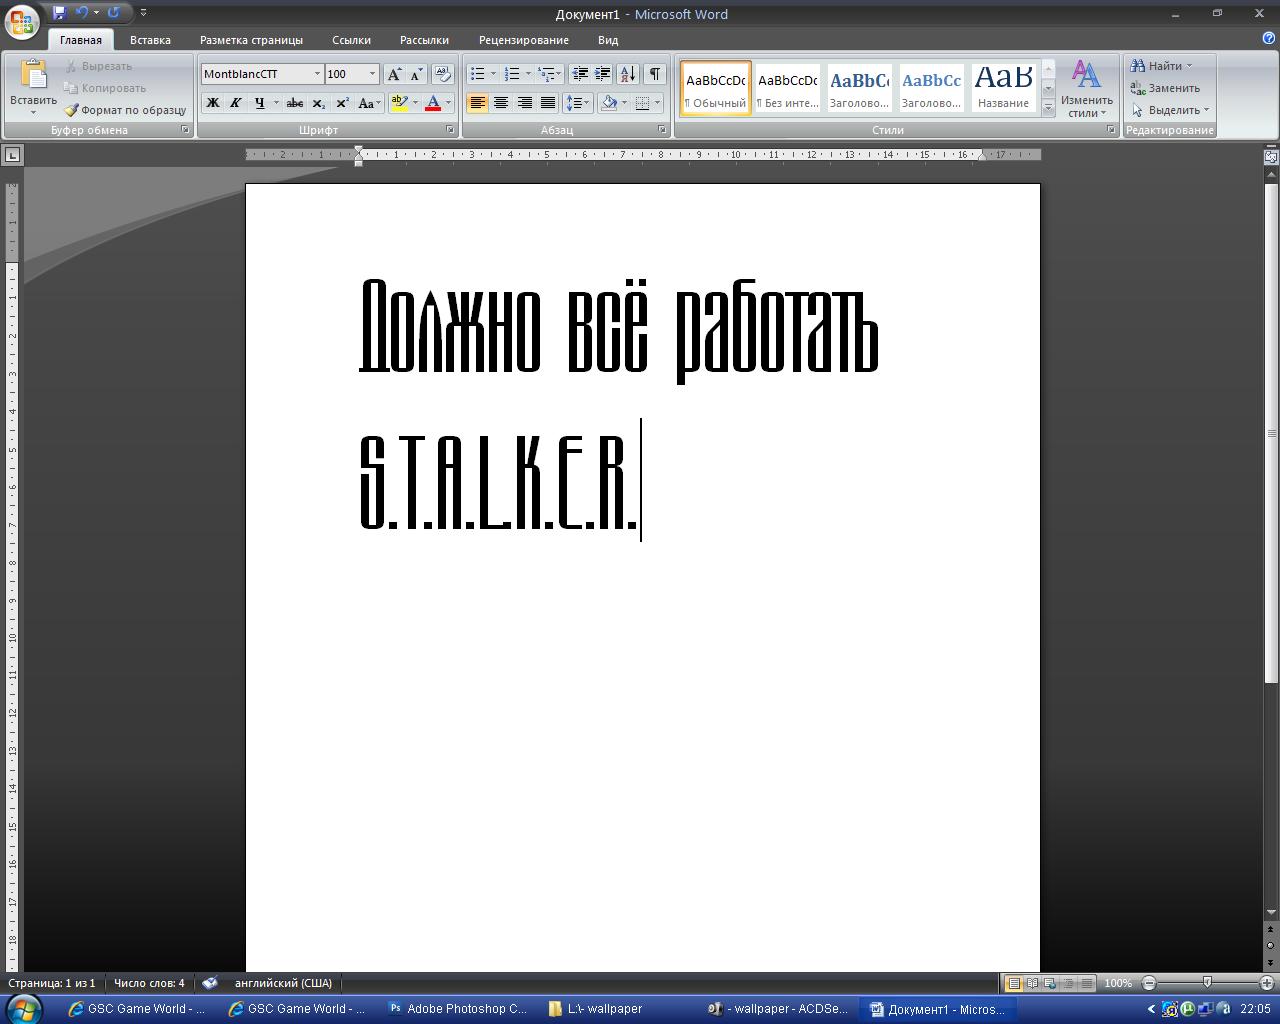Toggle Italic (К) formatting
Image resolution: width=1280 pixels, height=1024 pixels.
pyautogui.click(x=236, y=103)
